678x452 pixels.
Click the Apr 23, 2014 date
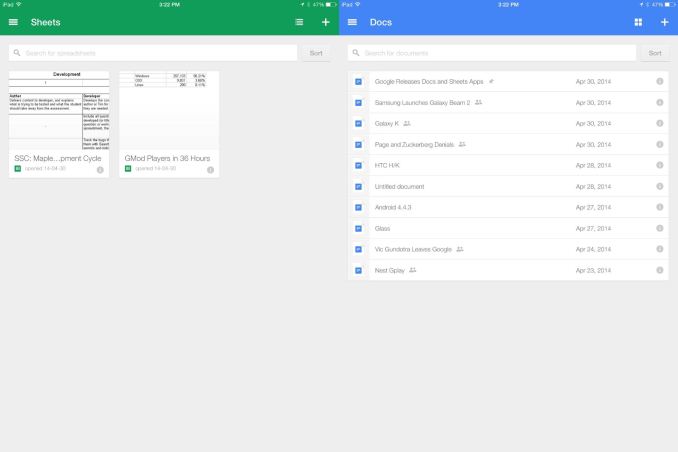pos(593,270)
